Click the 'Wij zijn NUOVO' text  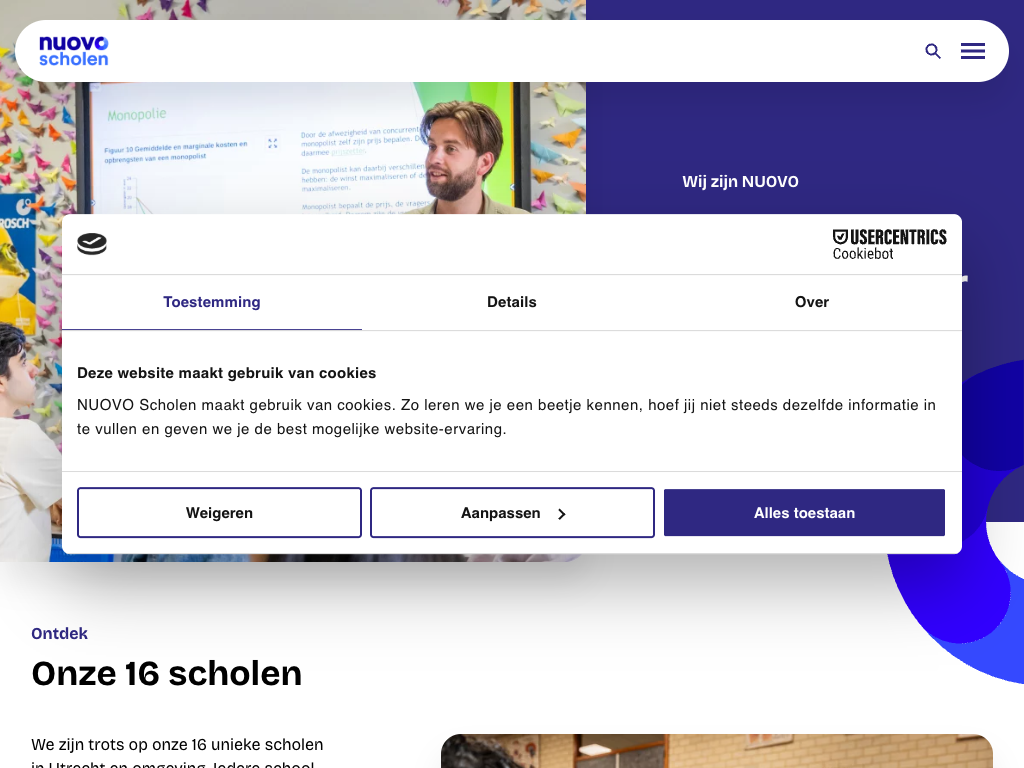coord(740,182)
